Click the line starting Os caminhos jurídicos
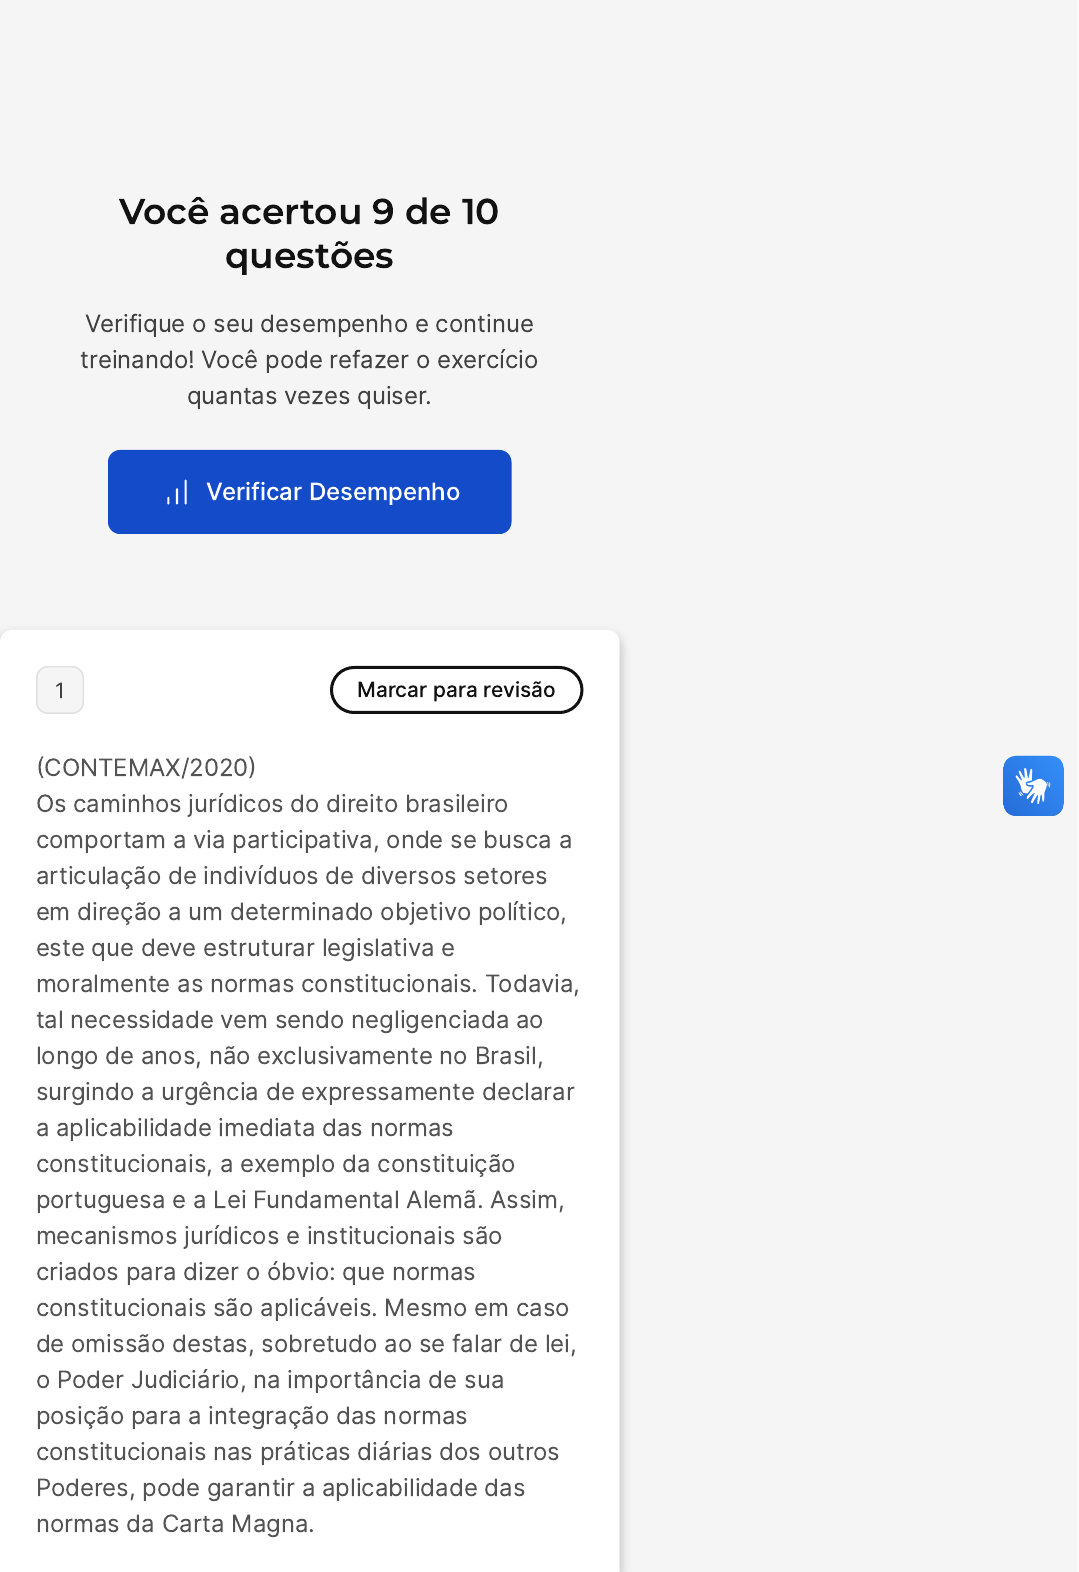Viewport: 1079px width, 1572px height. tap(272, 804)
